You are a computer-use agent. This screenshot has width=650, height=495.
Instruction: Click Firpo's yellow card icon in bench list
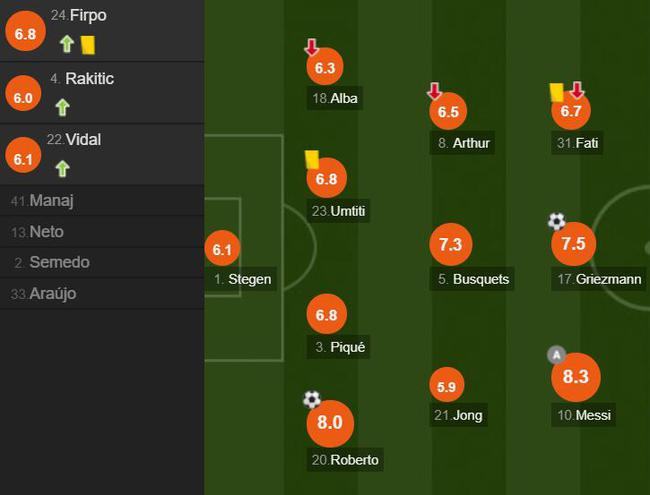tap(87, 44)
